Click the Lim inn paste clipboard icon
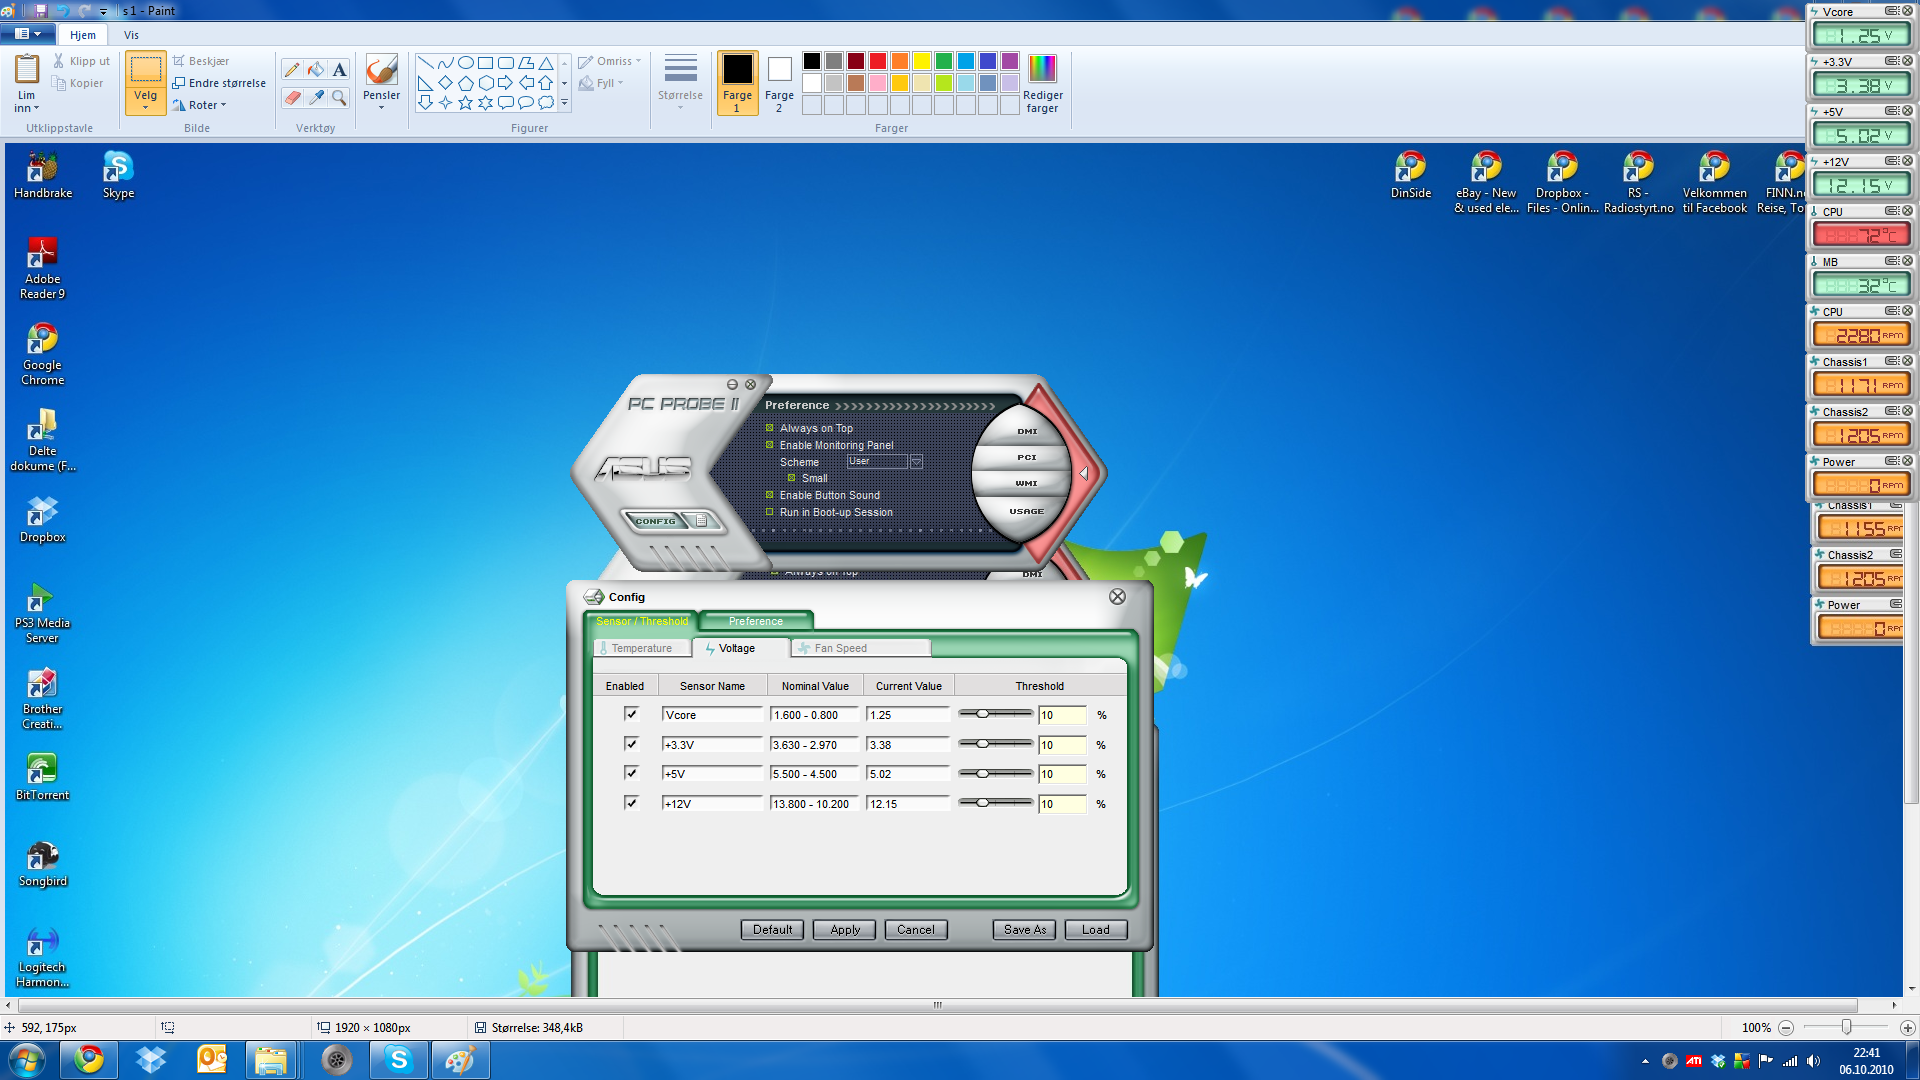Screen dimensions: 1920x1080 [x=27, y=70]
